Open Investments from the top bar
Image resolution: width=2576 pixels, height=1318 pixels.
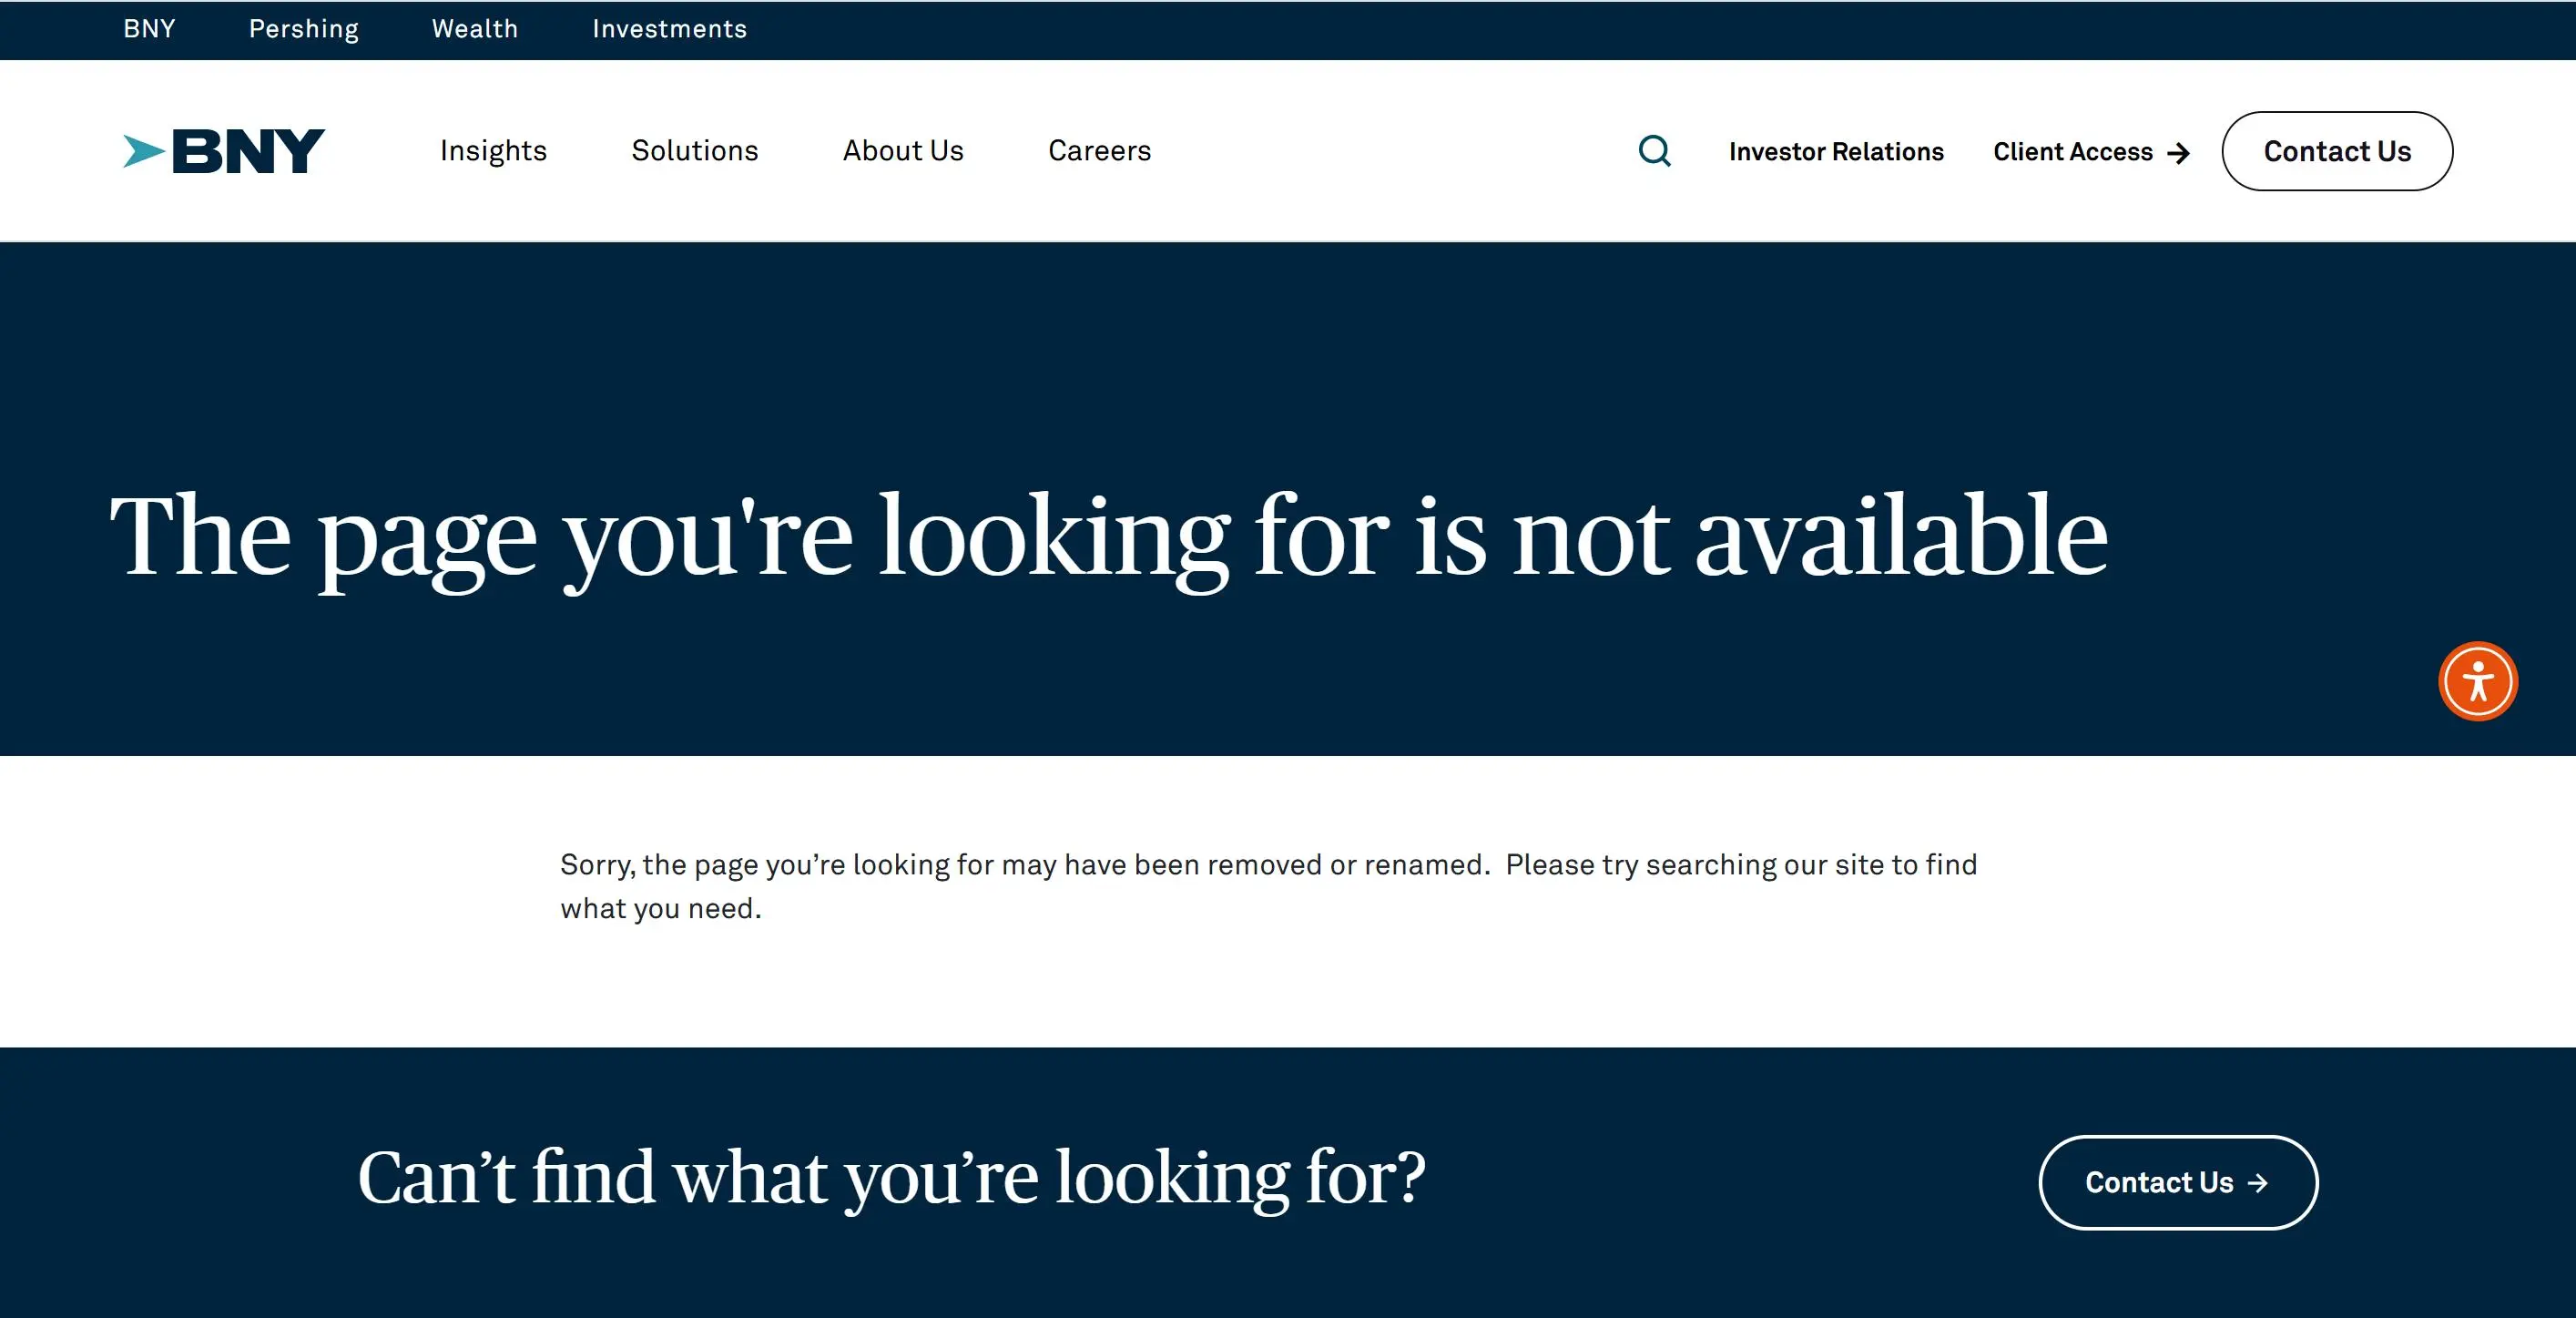point(669,29)
